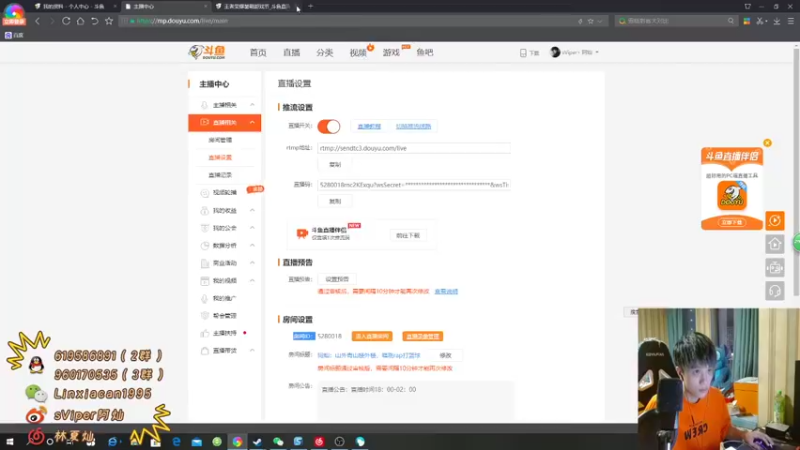Click the blue link after the red 预告 notice

click(446, 291)
